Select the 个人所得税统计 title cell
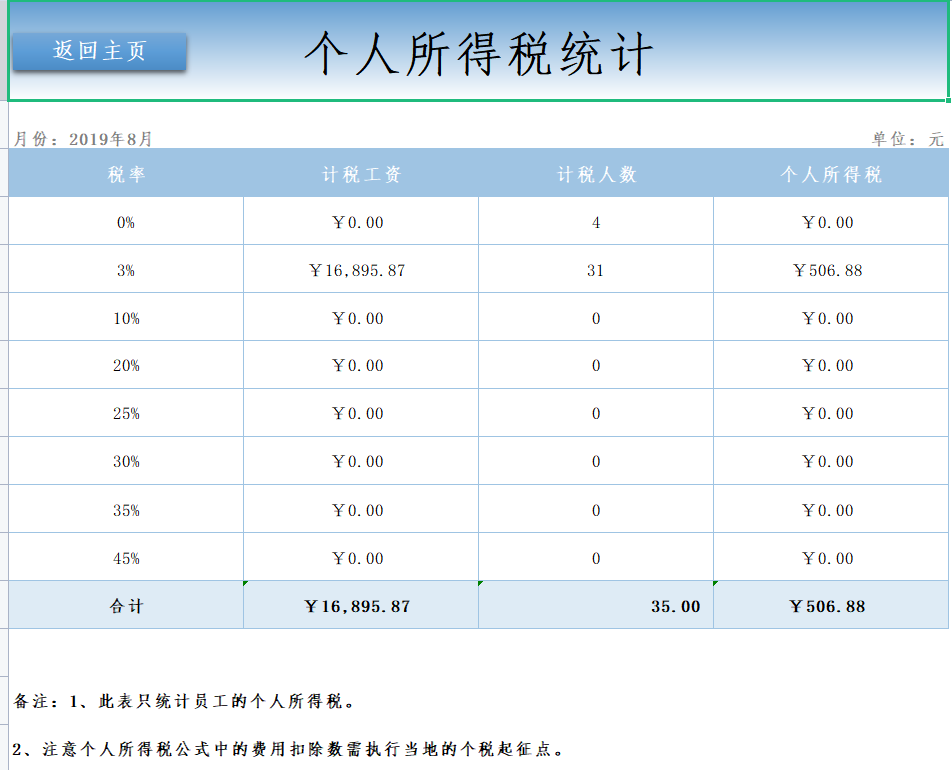 tap(478, 53)
